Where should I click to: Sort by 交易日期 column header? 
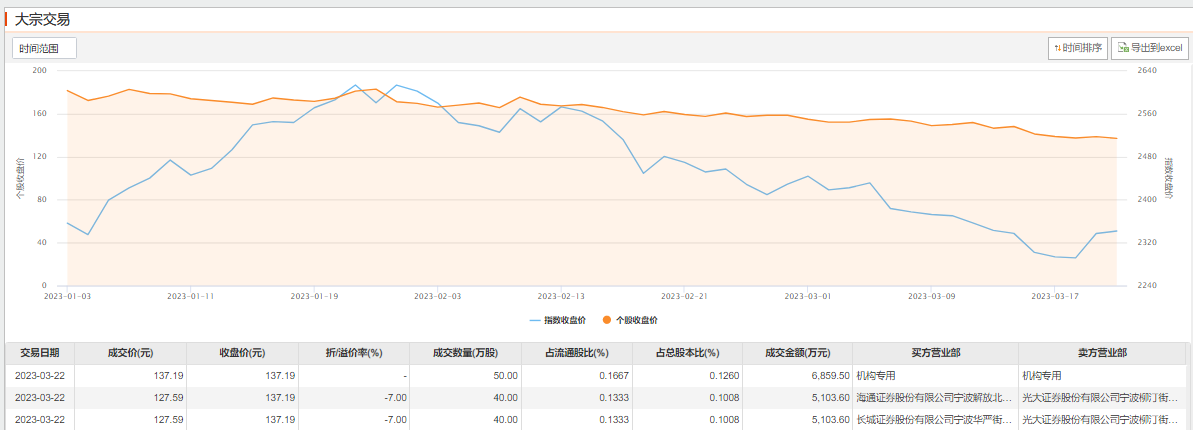[x=40, y=354]
